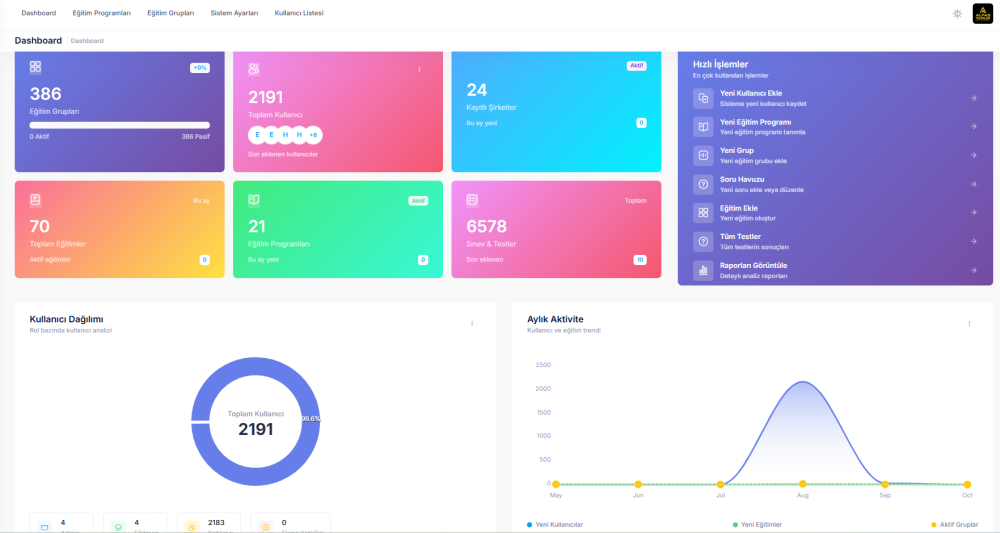The height and width of the screenshot is (533, 1000).
Task: Toggle the light/dark theme sun icon
Action: pyautogui.click(x=957, y=14)
